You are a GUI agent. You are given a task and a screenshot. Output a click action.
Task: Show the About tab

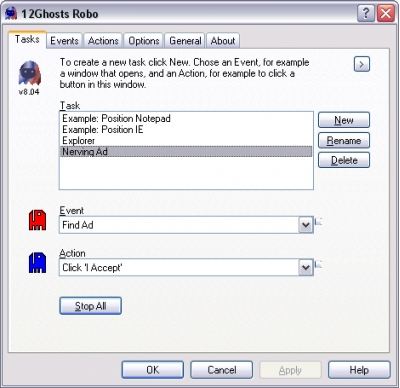coord(223,41)
